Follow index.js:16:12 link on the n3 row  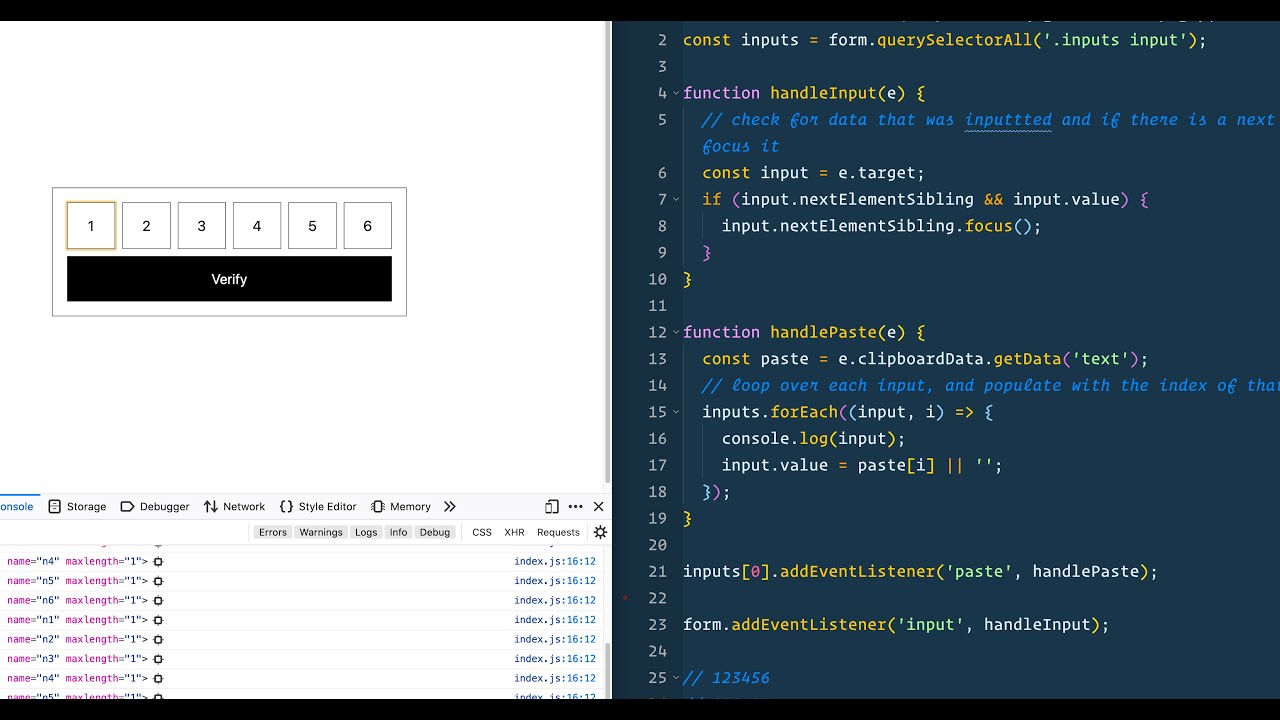555,659
